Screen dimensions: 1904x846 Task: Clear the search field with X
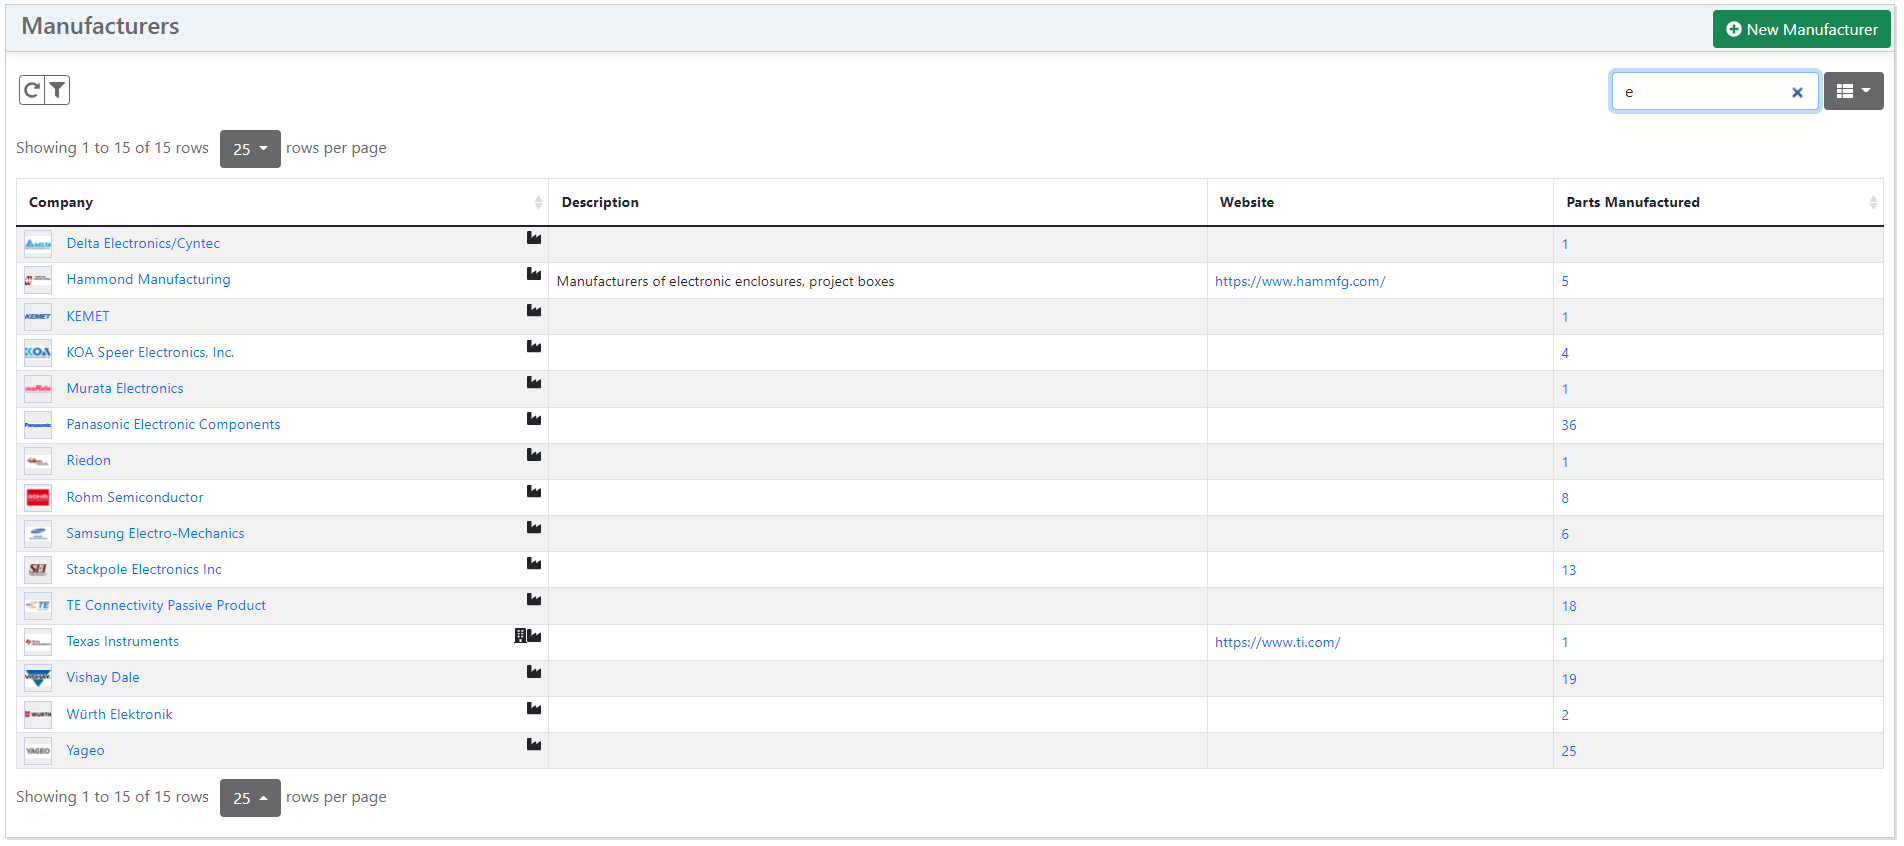pos(1796,93)
